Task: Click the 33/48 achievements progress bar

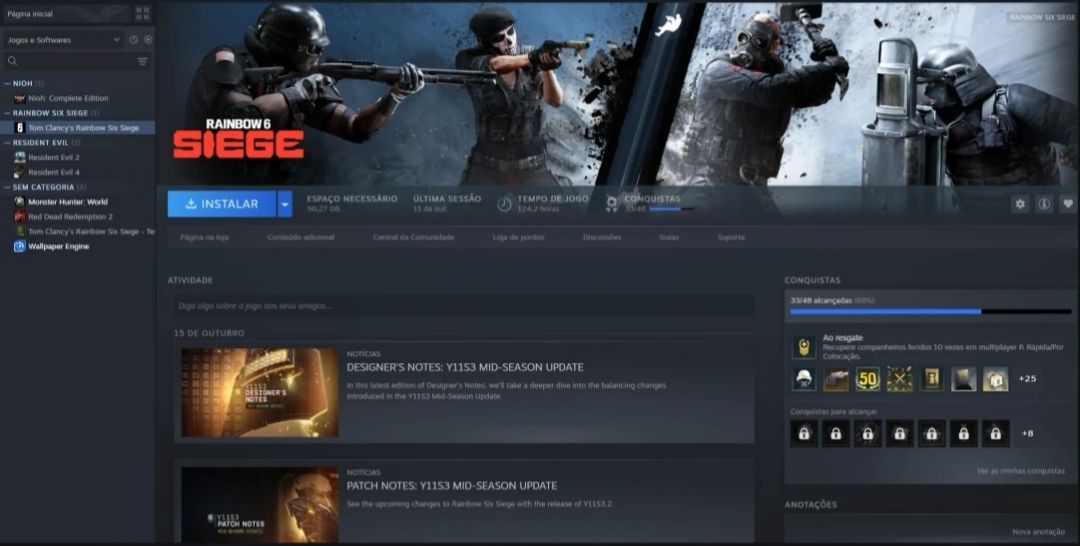Action: [x=931, y=311]
